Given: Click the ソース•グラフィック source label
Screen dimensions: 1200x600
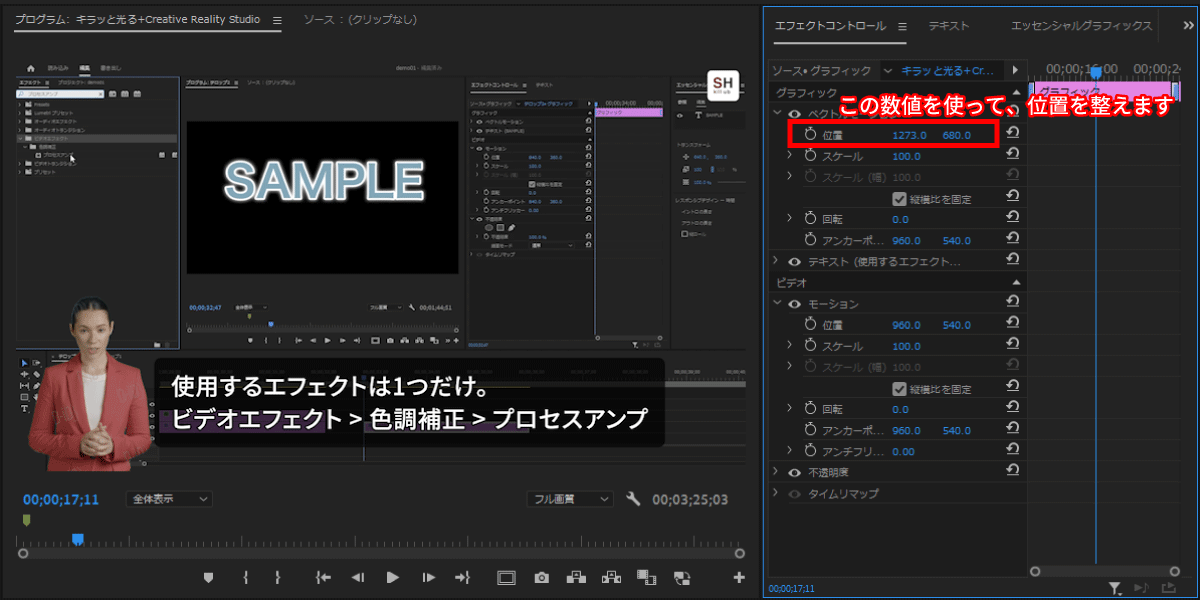Looking at the screenshot, I should coord(821,71).
